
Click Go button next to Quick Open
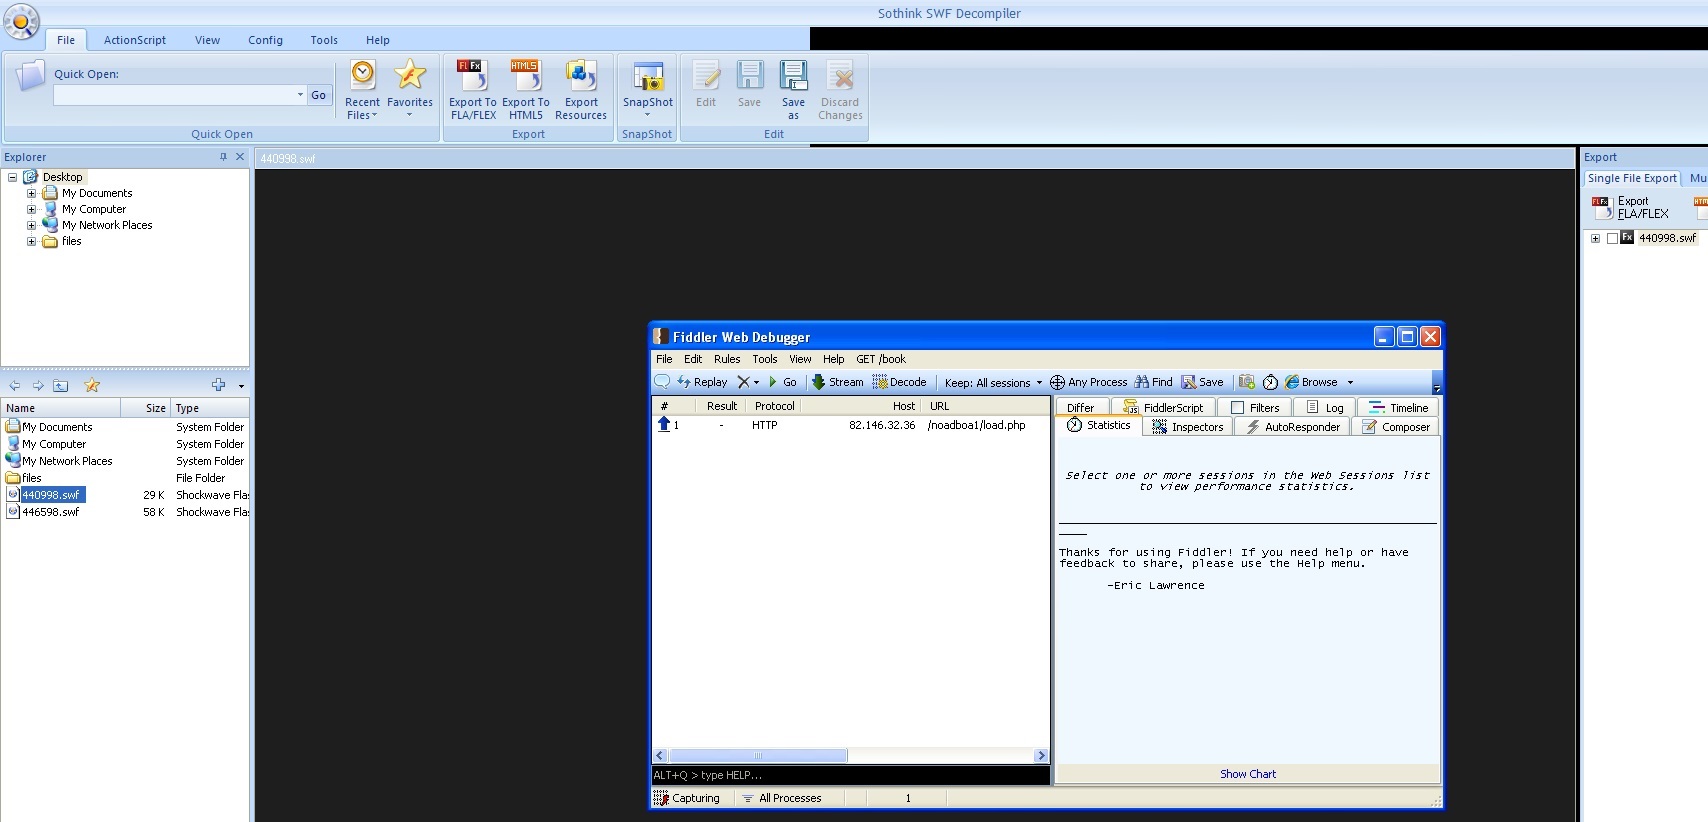coord(319,95)
